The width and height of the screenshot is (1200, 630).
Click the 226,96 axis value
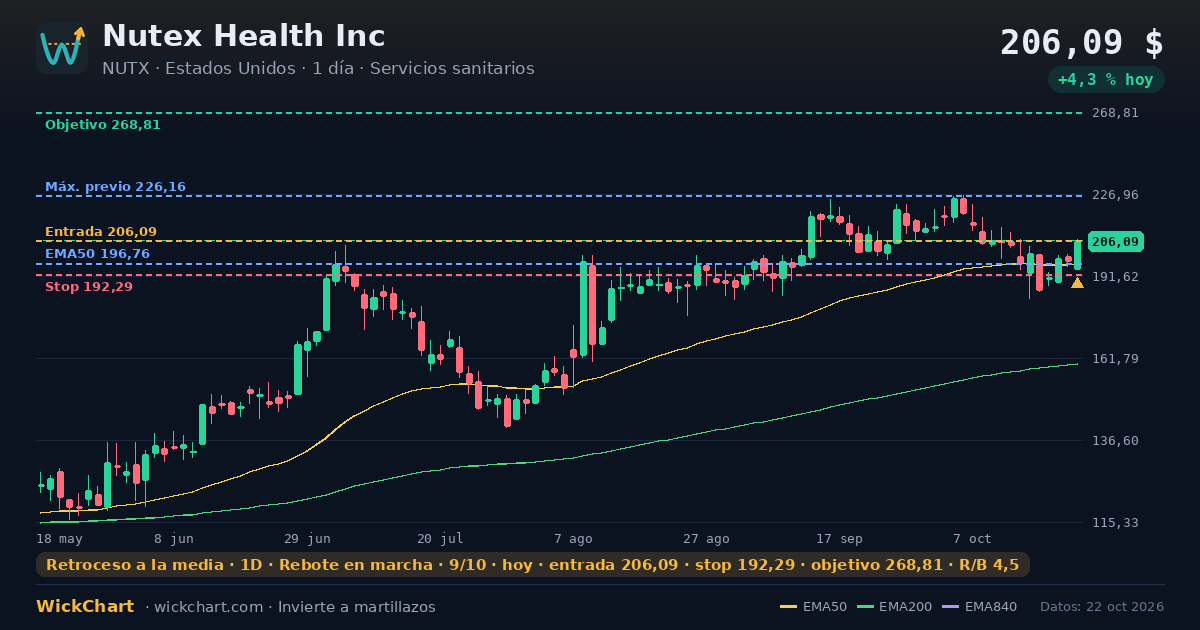click(1115, 195)
